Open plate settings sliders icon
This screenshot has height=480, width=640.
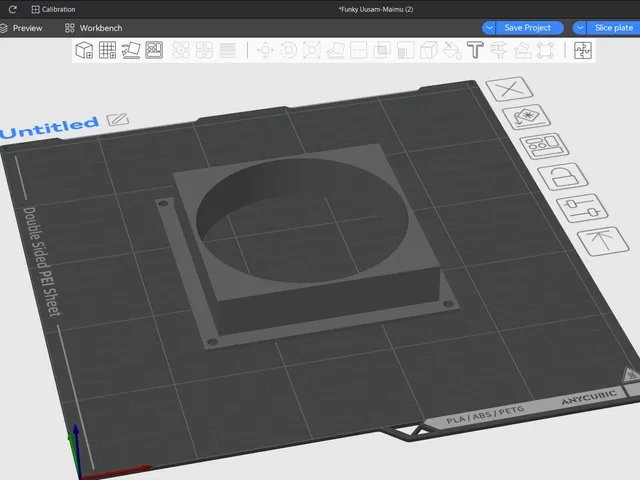click(582, 208)
